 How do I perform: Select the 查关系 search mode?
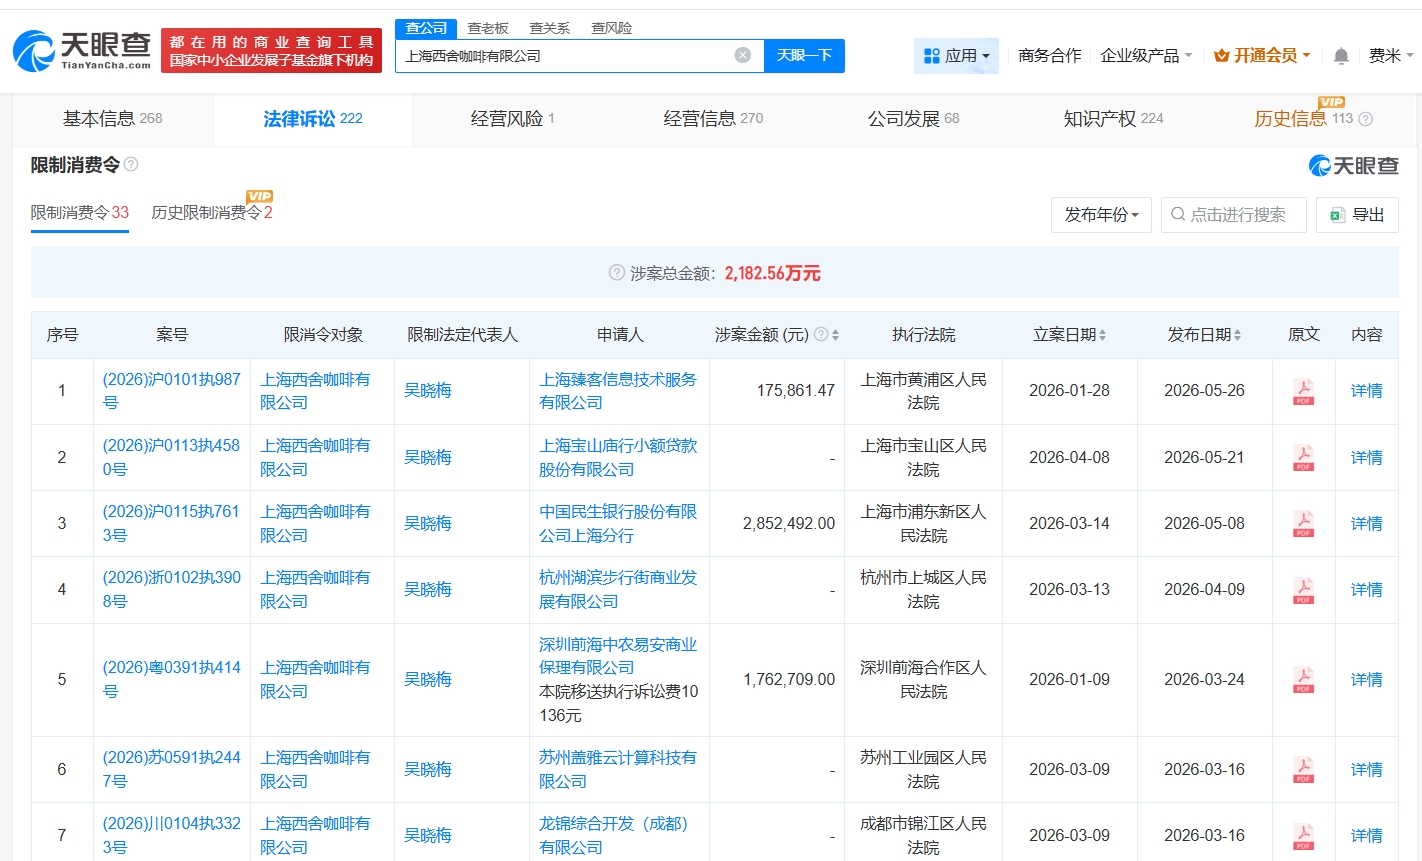550,28
